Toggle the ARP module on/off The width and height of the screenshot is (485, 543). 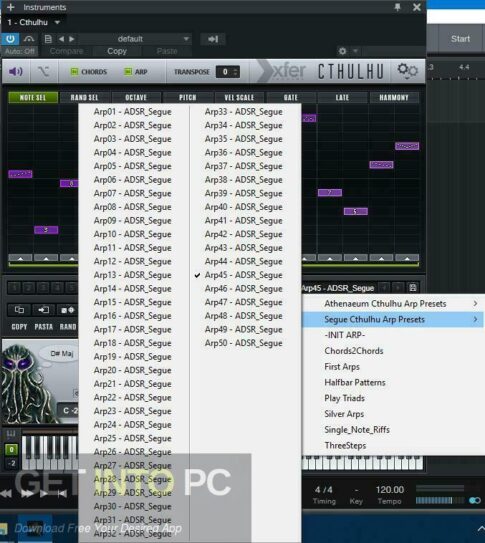click(x=136, y=72)
